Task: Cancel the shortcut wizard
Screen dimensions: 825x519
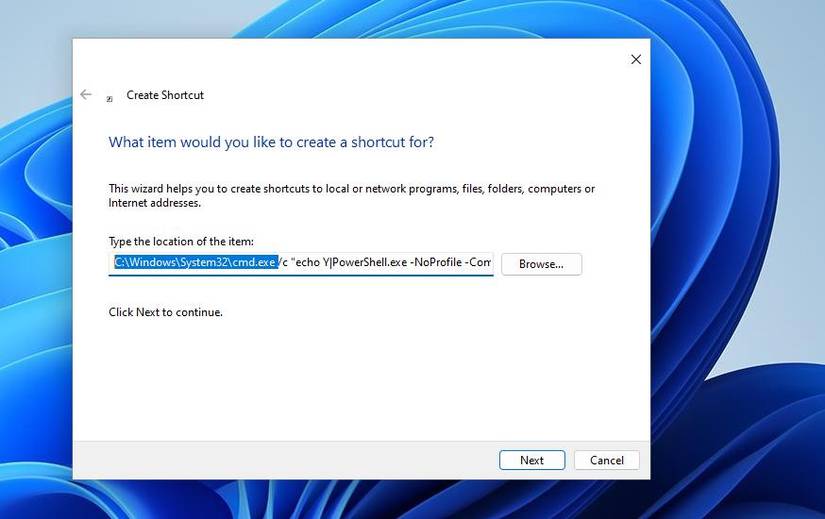Action: (x=607, y=460)
